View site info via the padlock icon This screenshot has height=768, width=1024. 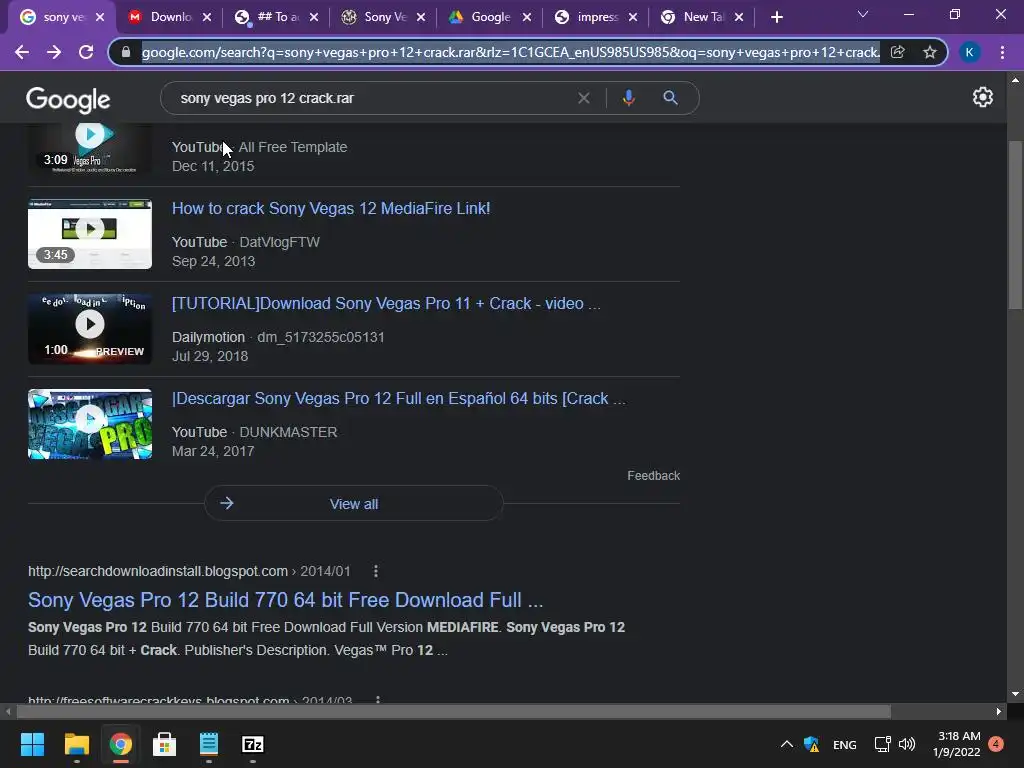point(126,52)
